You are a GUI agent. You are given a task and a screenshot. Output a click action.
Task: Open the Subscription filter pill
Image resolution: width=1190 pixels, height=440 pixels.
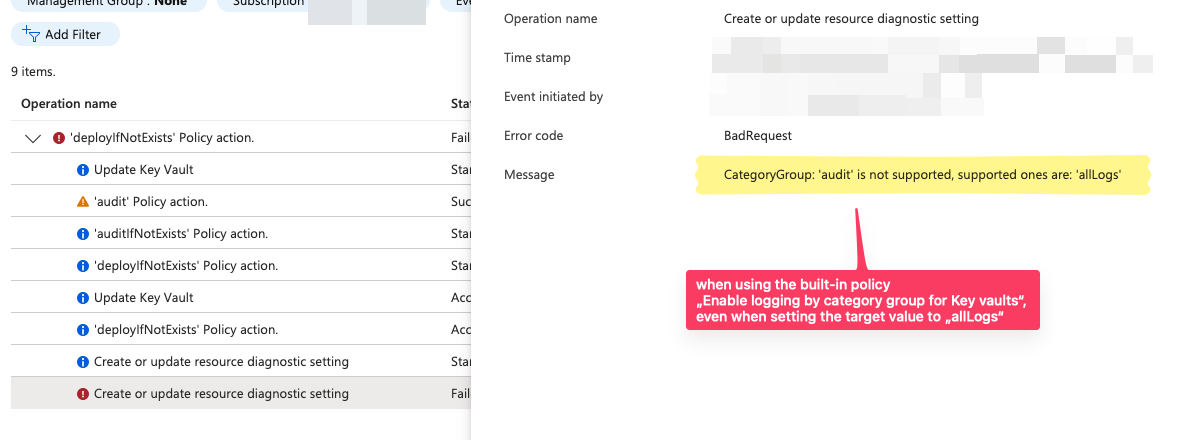click(269, 4)
